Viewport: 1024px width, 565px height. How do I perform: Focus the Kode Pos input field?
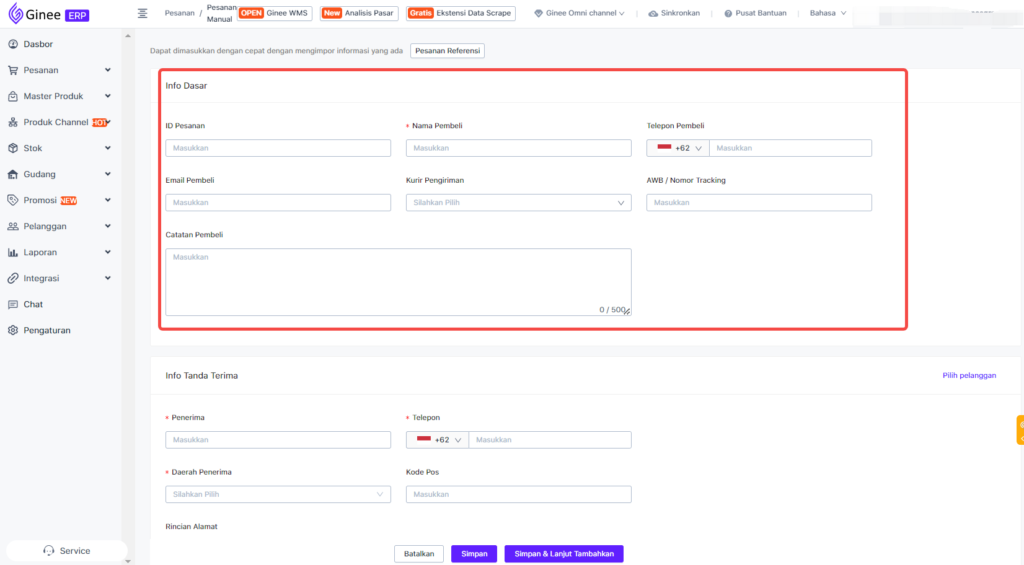[519, 494]
